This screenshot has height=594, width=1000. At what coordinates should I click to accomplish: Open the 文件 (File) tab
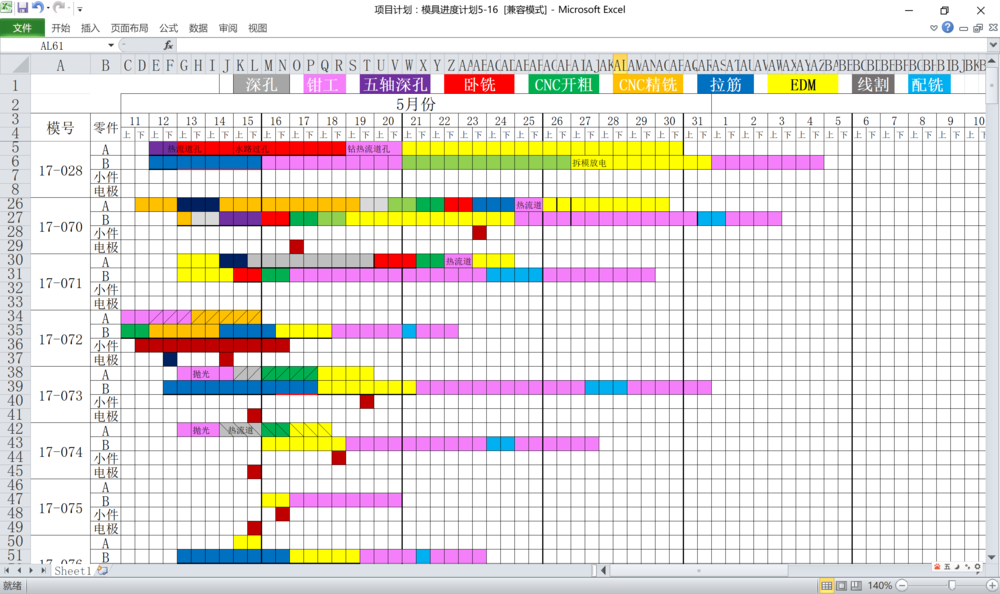pos(22,28)
